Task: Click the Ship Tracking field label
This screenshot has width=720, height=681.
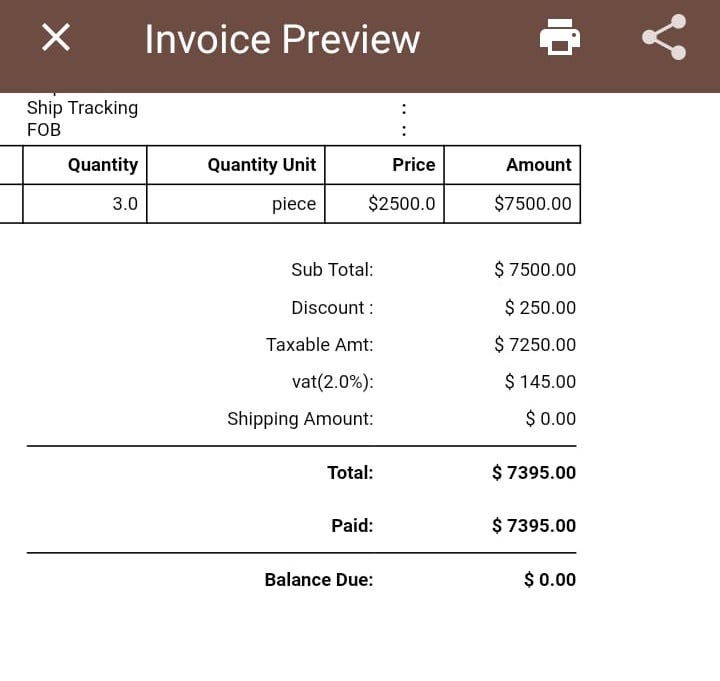Action: tap(82, 108)
